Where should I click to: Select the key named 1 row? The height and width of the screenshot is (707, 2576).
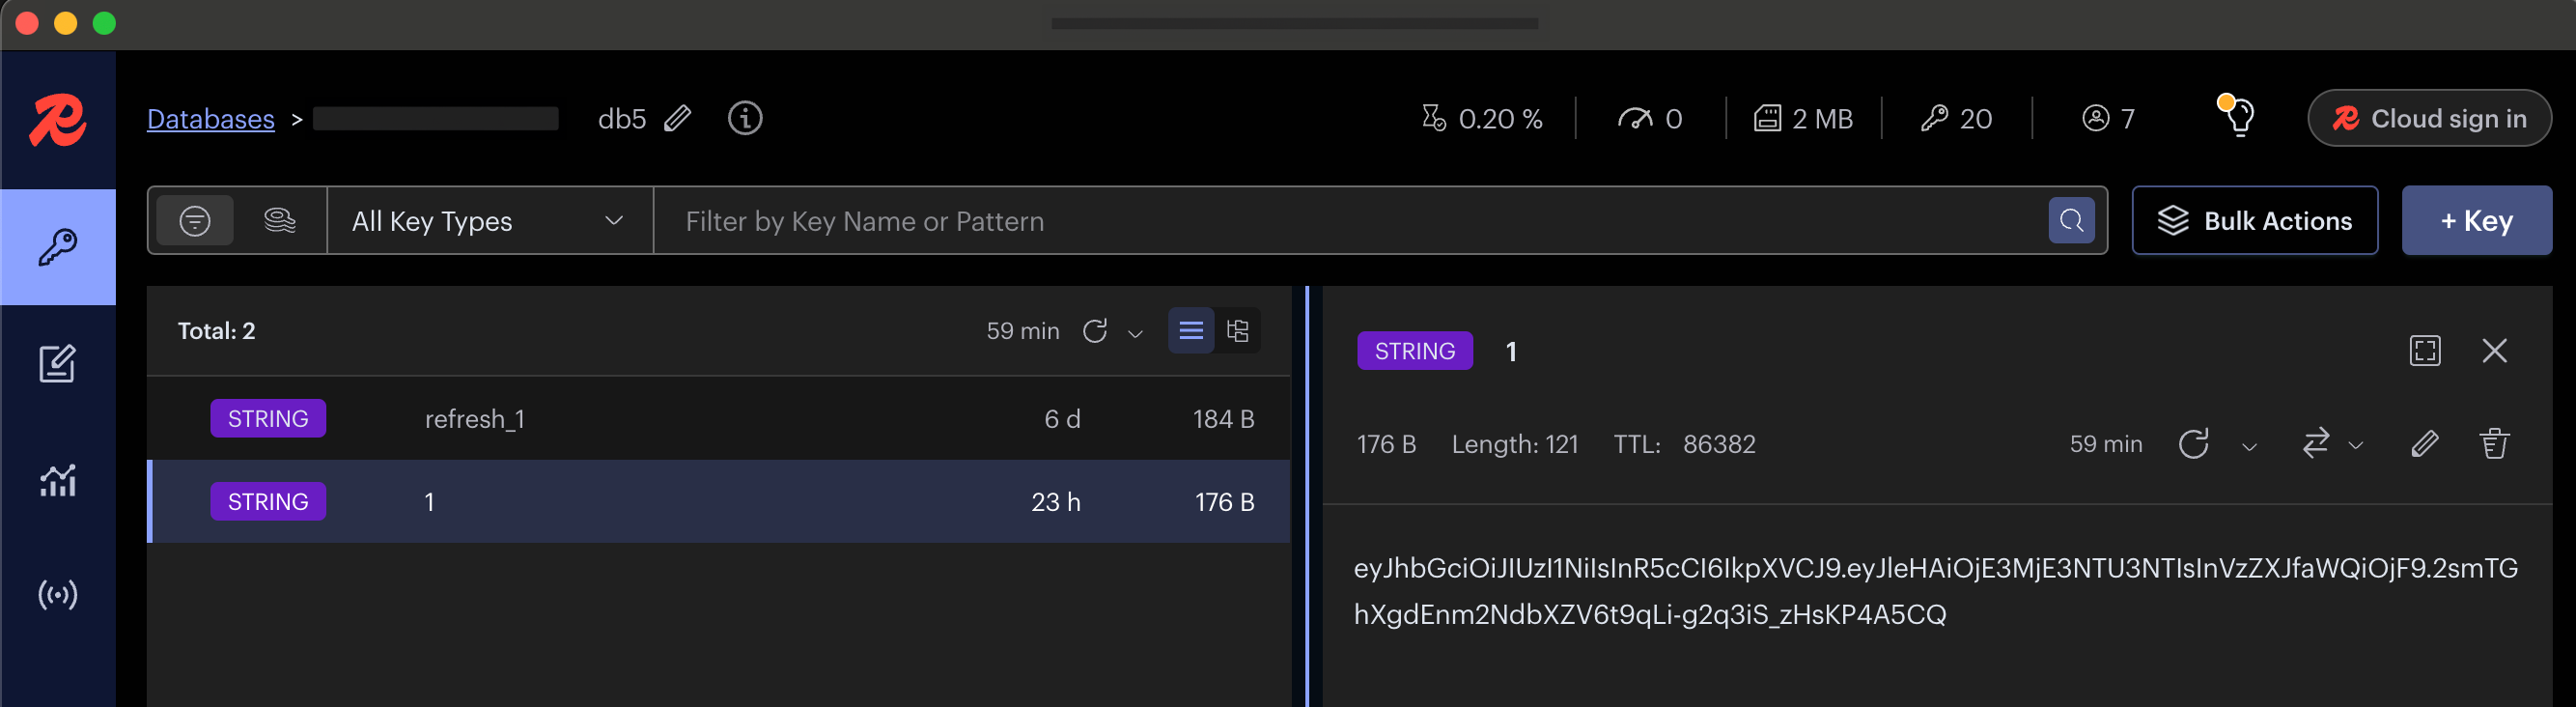719,501
